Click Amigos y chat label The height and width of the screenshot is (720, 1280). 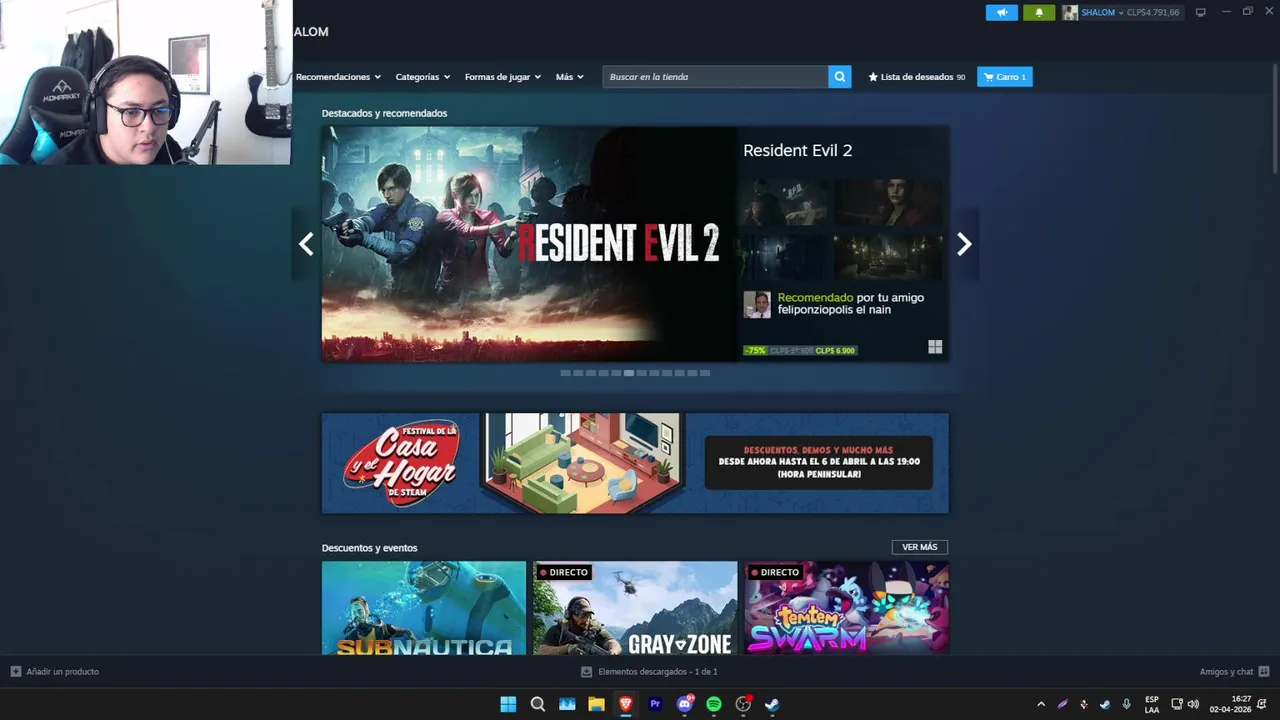(1226, 672)
